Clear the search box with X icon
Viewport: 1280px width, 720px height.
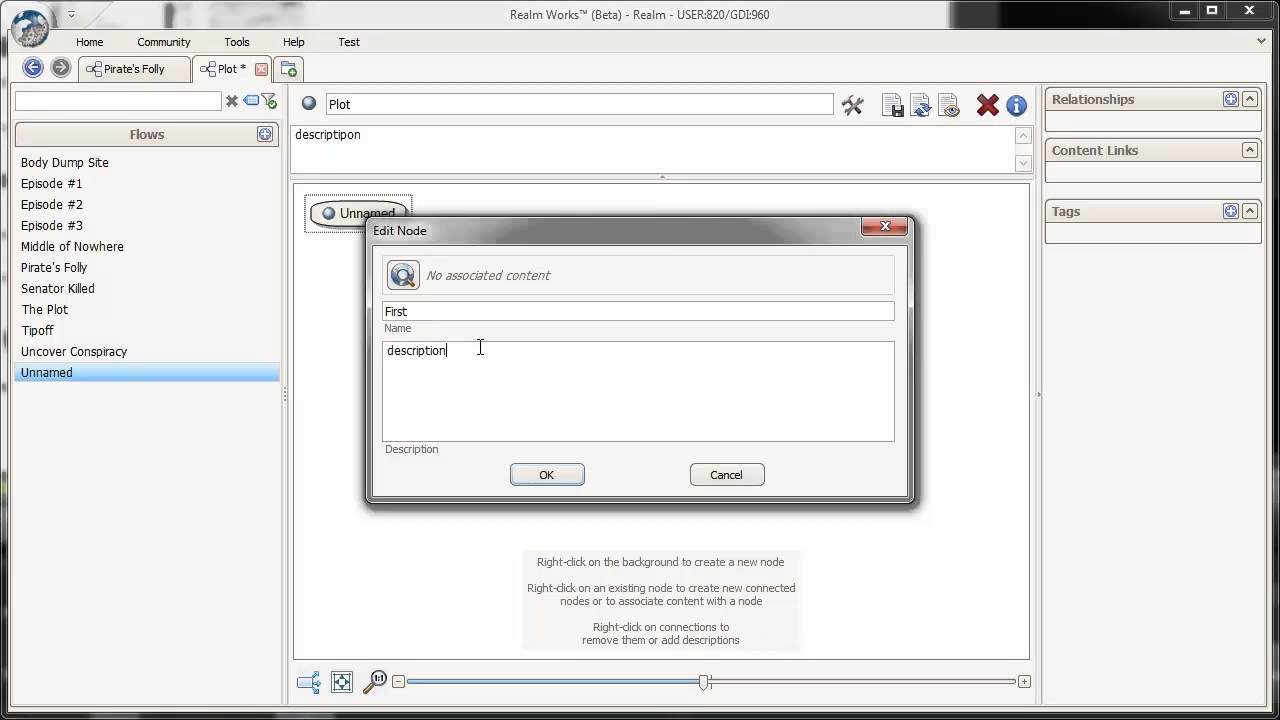point(232,101)
